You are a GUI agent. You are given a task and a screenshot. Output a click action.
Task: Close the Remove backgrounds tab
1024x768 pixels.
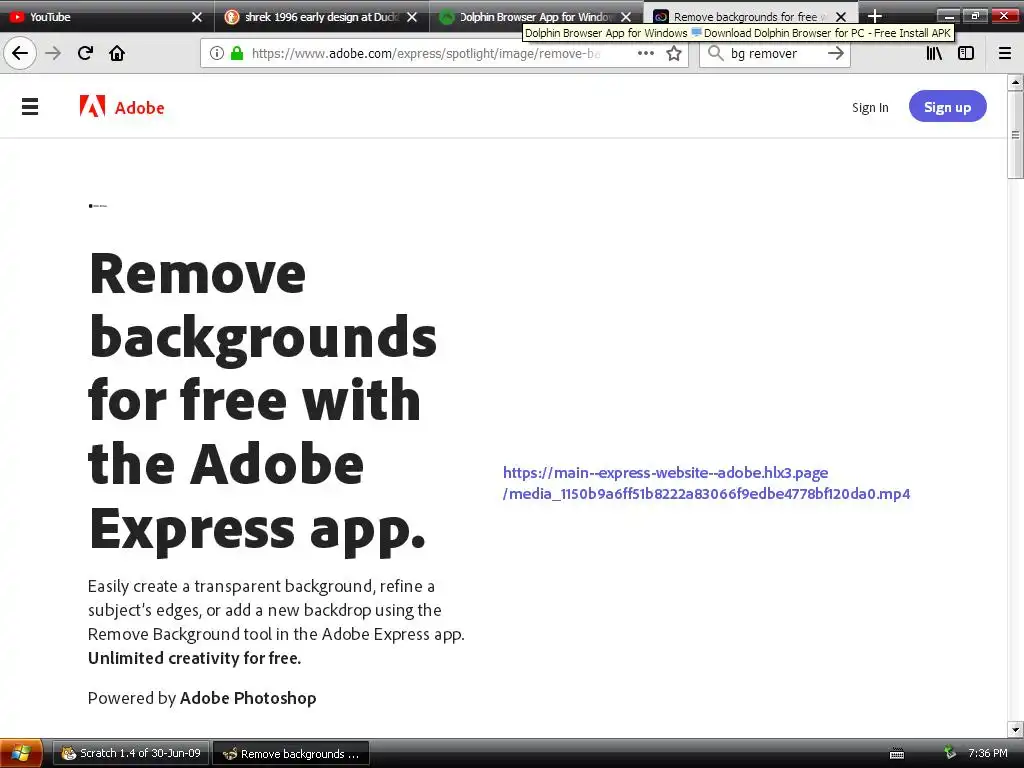pyautogui.click(x=841, y=17)
